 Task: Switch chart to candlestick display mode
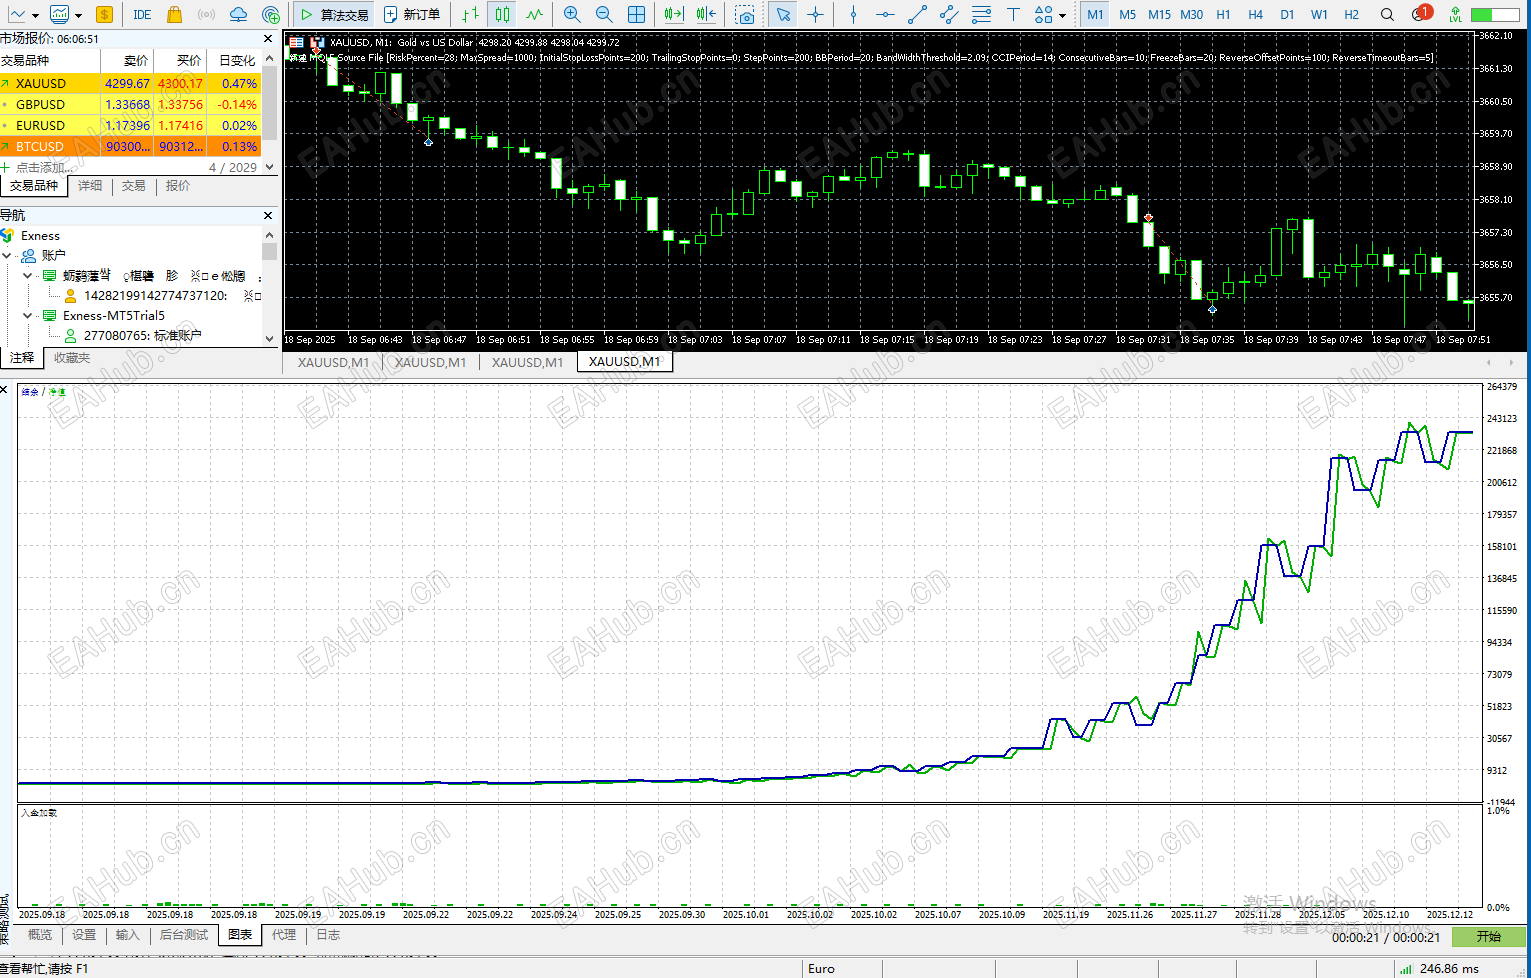coord(503,14)
